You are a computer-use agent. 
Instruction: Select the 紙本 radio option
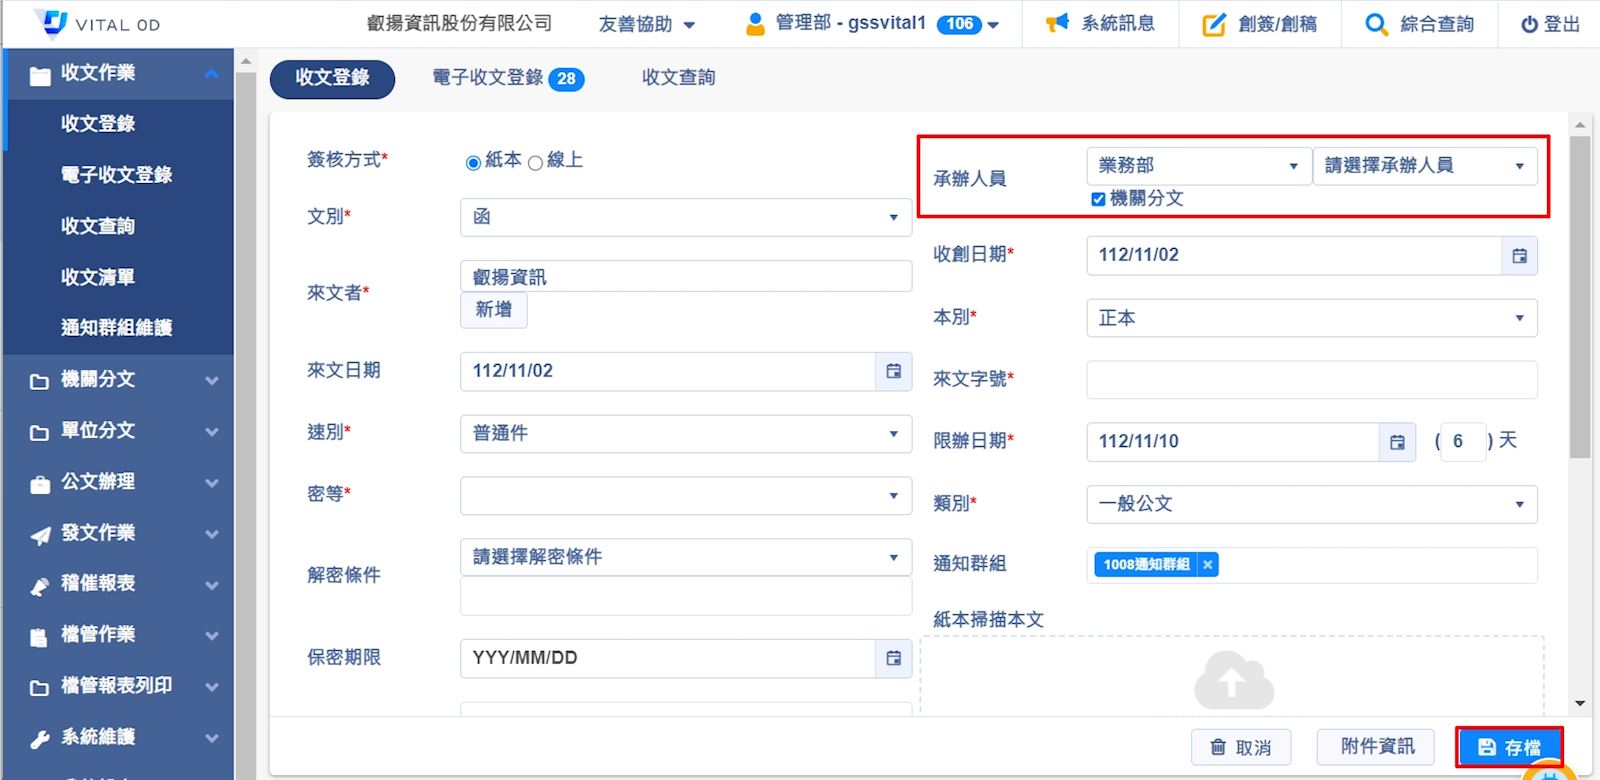(473, 162)
